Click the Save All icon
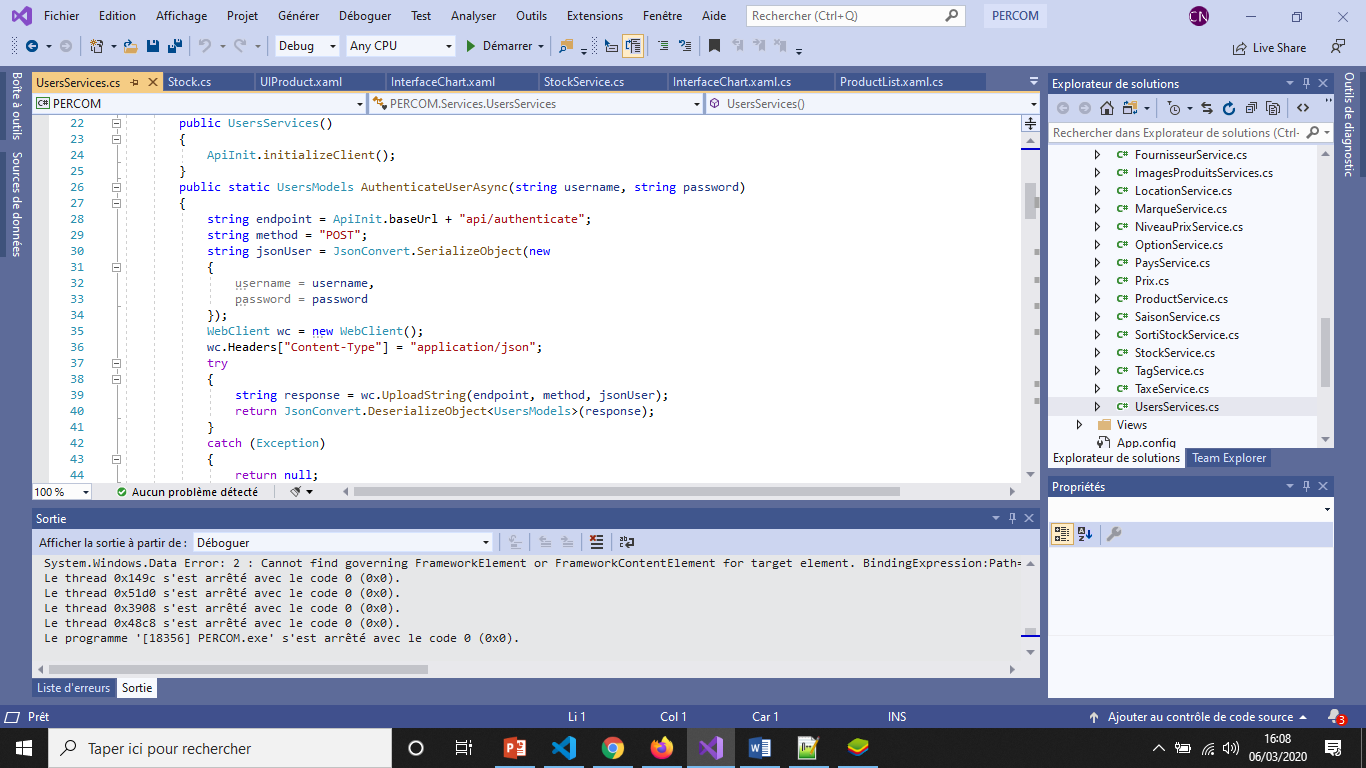The width and height of the screenshot is (1366, 768). 174,46
